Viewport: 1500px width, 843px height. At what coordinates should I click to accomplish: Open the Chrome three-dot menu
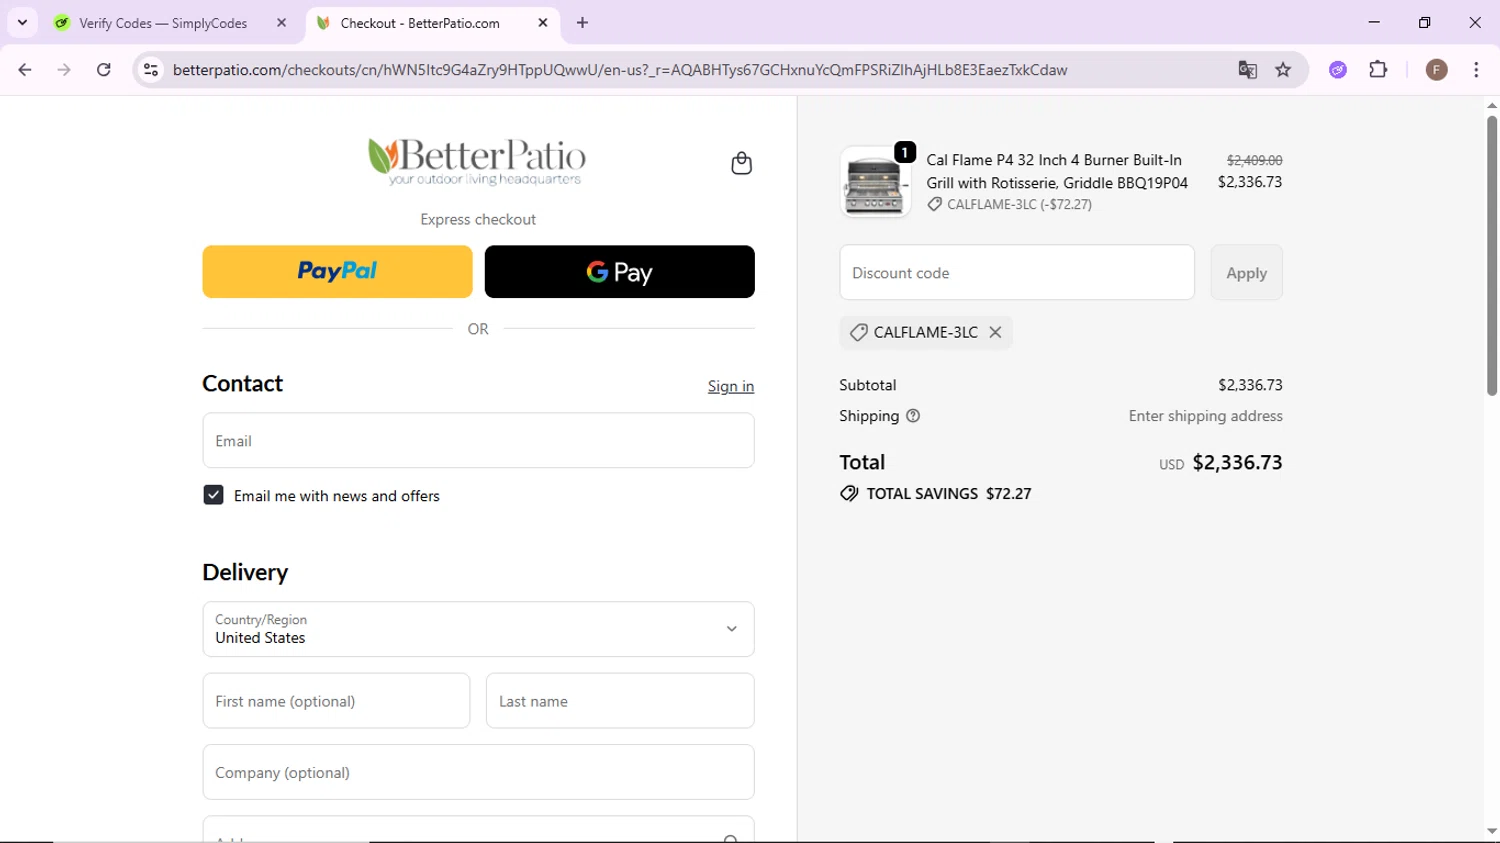click(x=1476, y=70)
